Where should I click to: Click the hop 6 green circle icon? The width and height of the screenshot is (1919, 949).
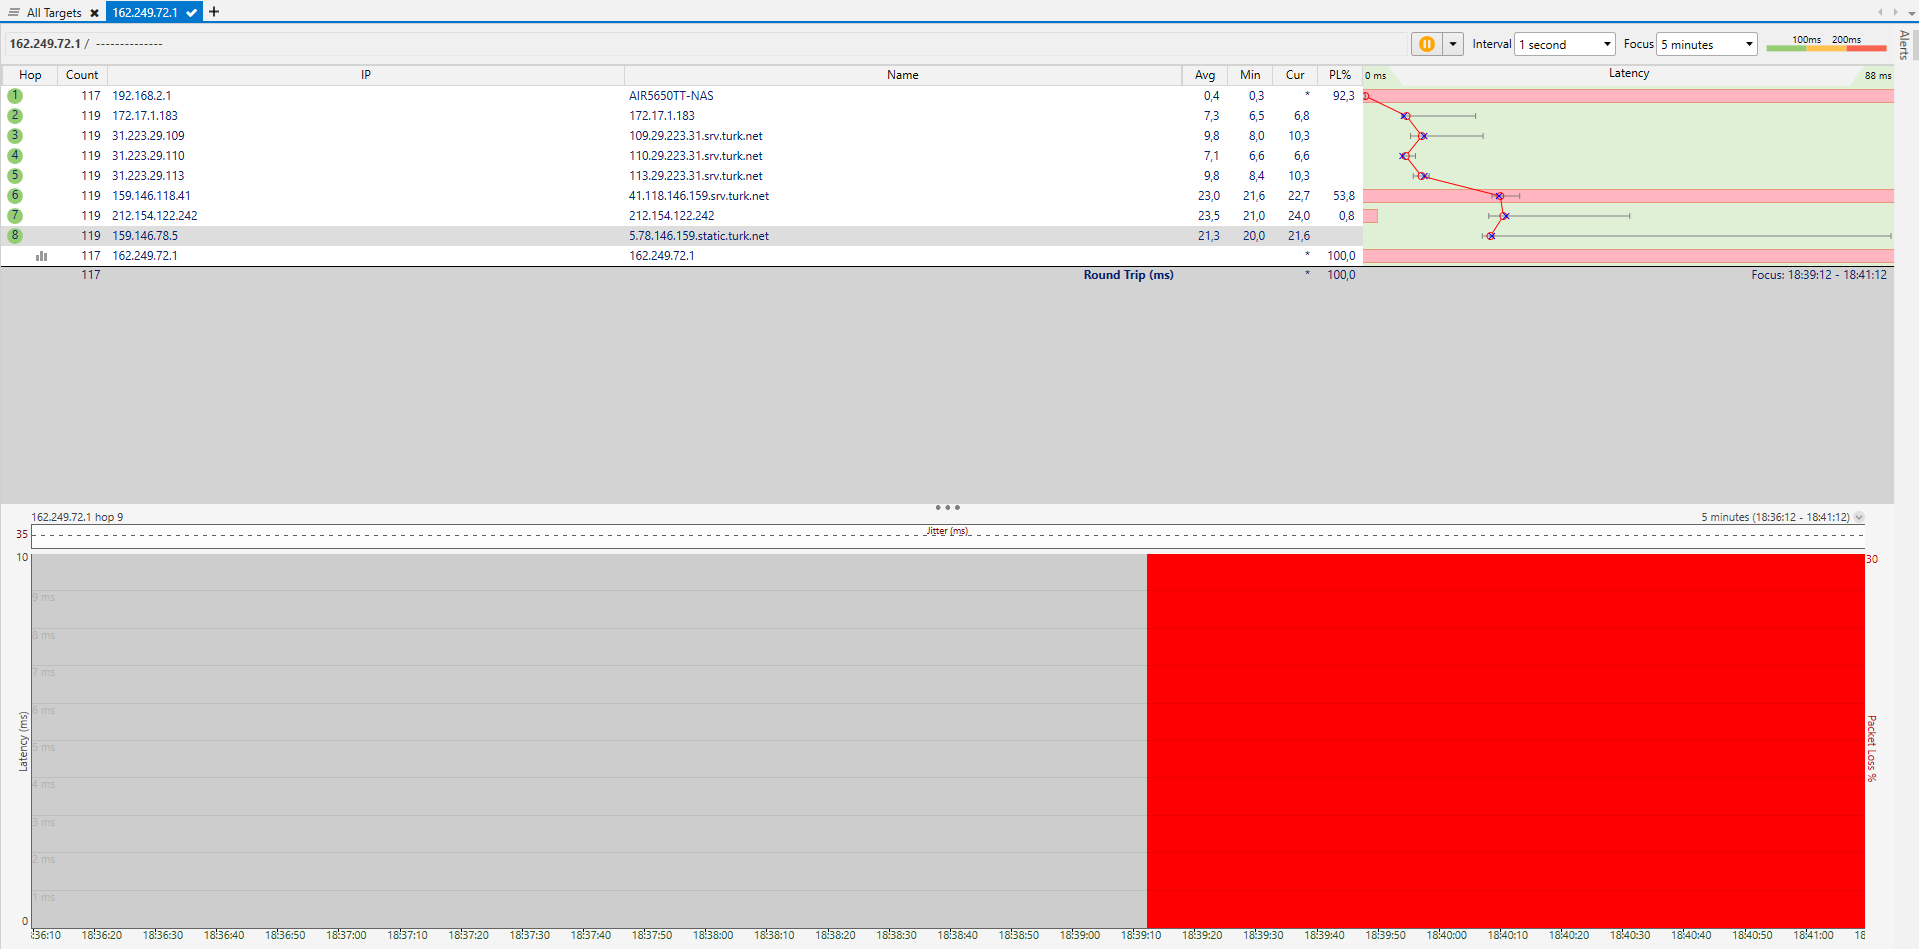(15, 196)
